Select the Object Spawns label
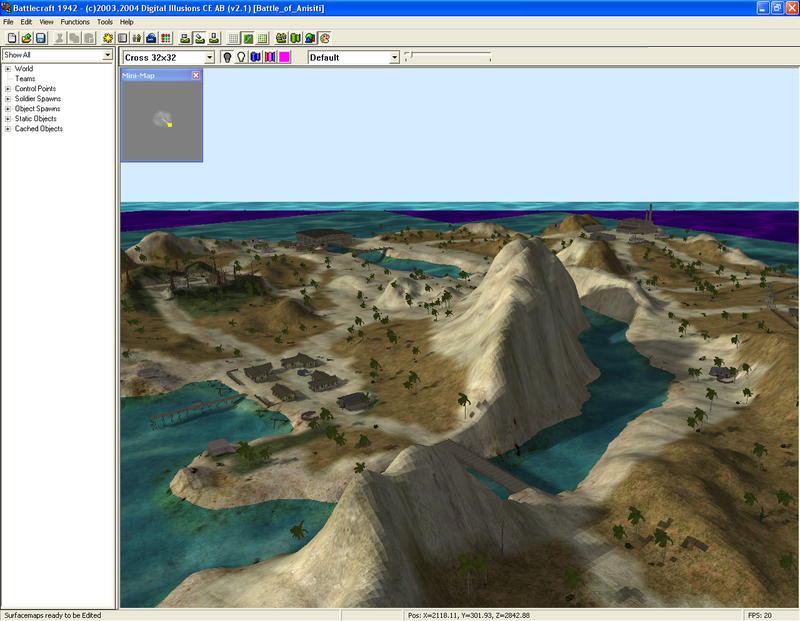This screenshot has height=621, width=800. 37,109
